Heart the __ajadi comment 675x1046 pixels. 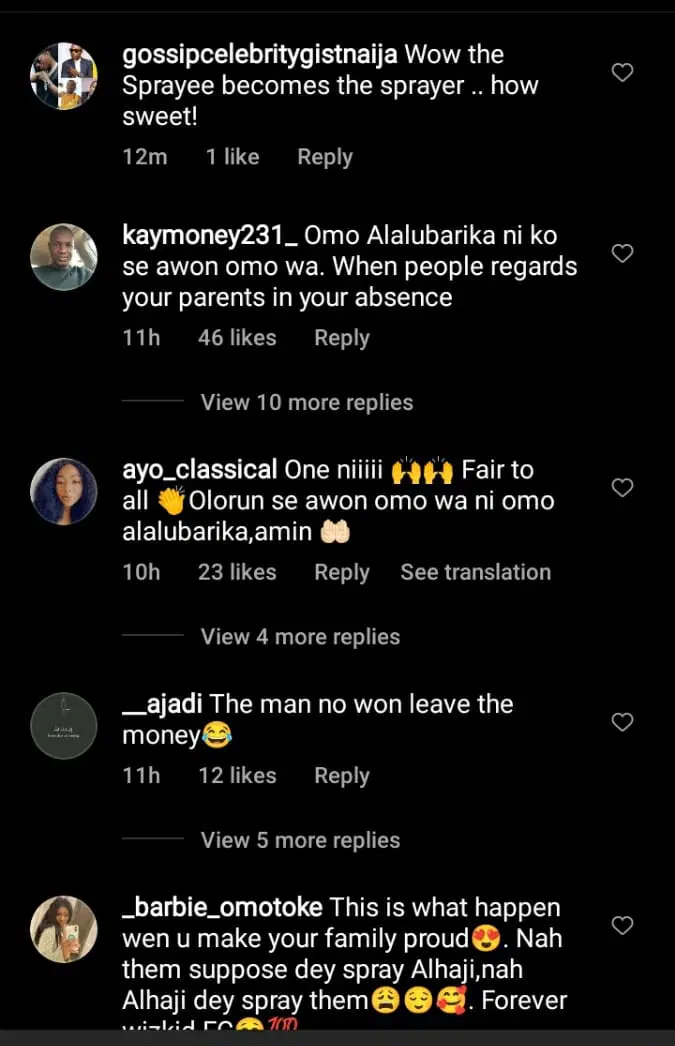tap(622, 722)
